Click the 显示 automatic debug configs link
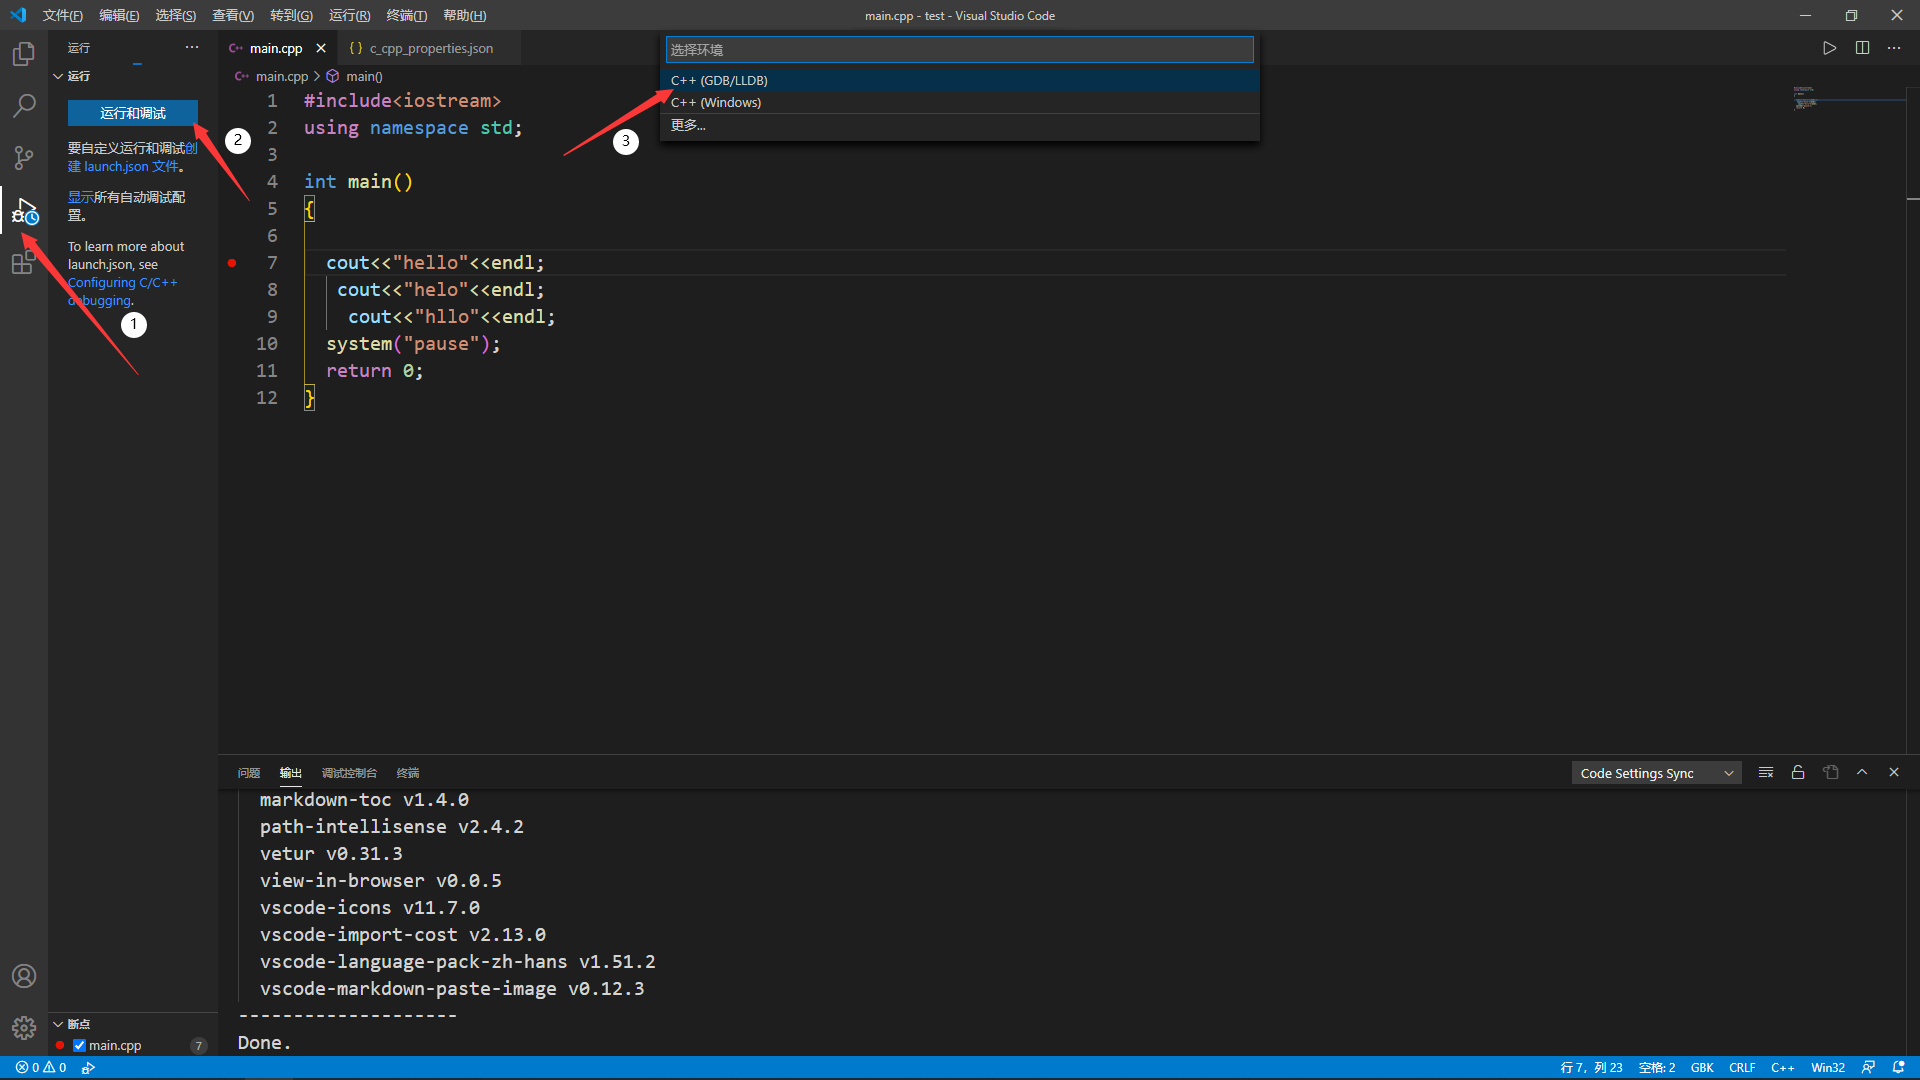The height and width of the screenshot is (1080, 1920). tap(80, 197)
